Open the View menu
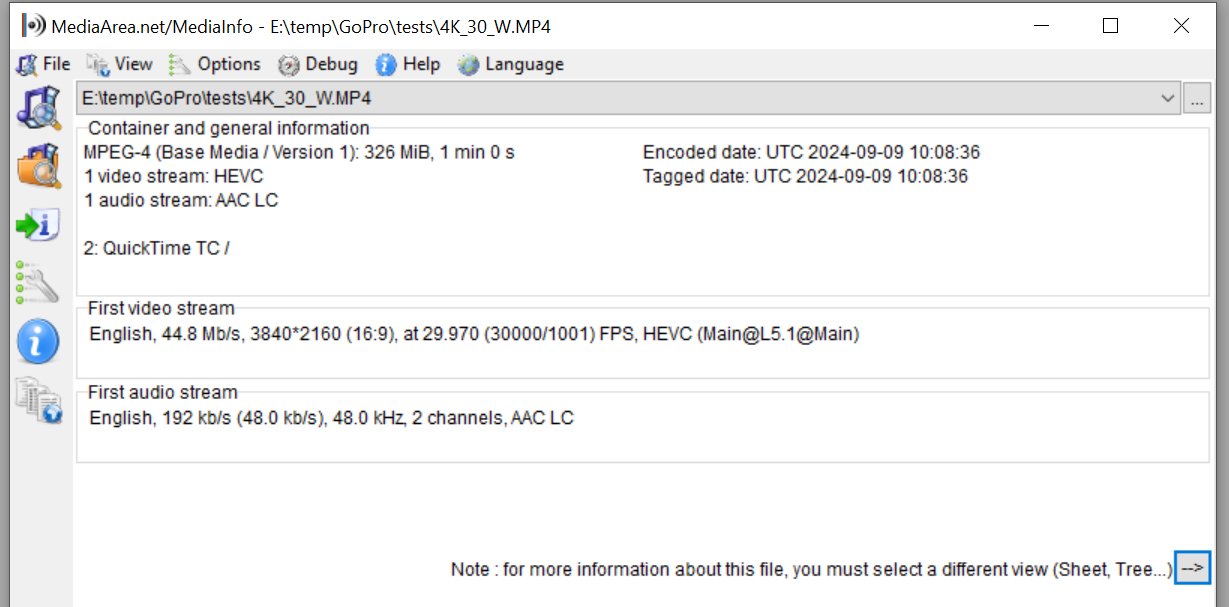The height and width of the screenshot is (607, 1229). point(120,64)
